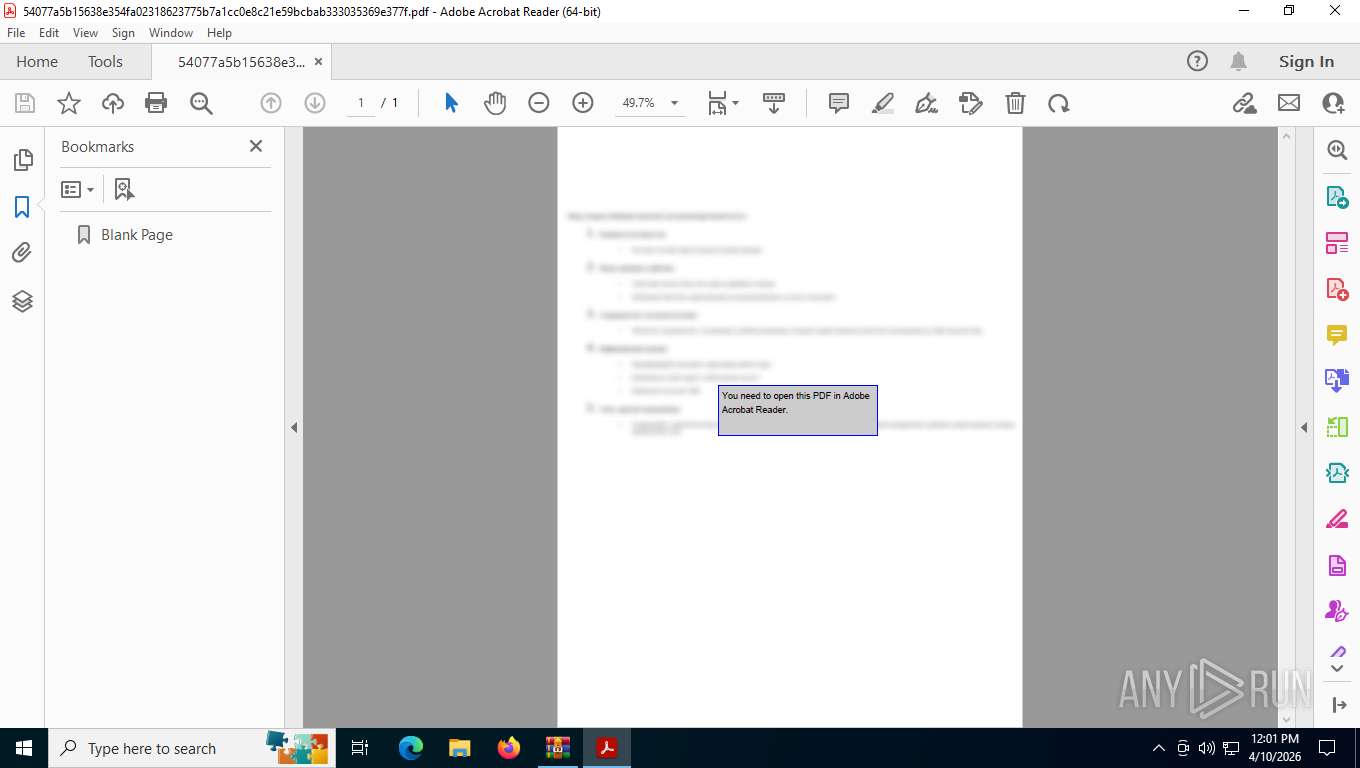This screenshot has height=768, width=1360.
Task: Save the file to disk icon
Action: tap(25, 103)
